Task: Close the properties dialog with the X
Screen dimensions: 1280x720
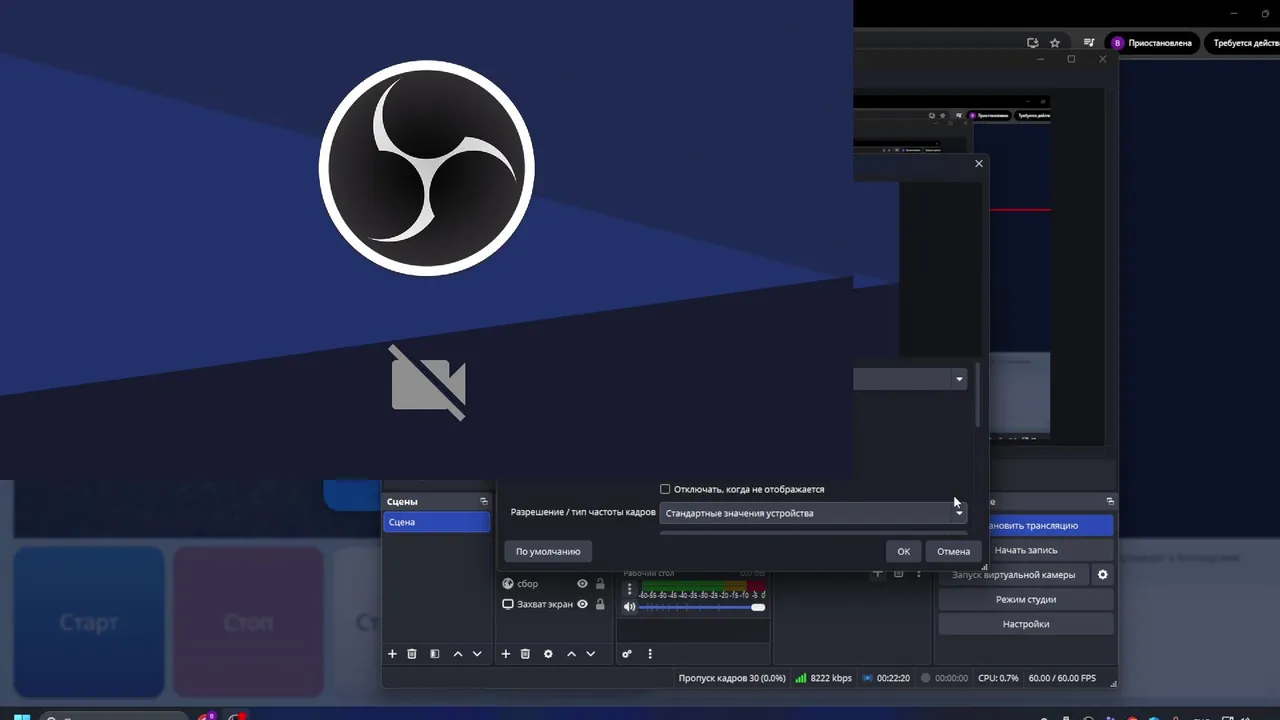Action: coord(979,163)
